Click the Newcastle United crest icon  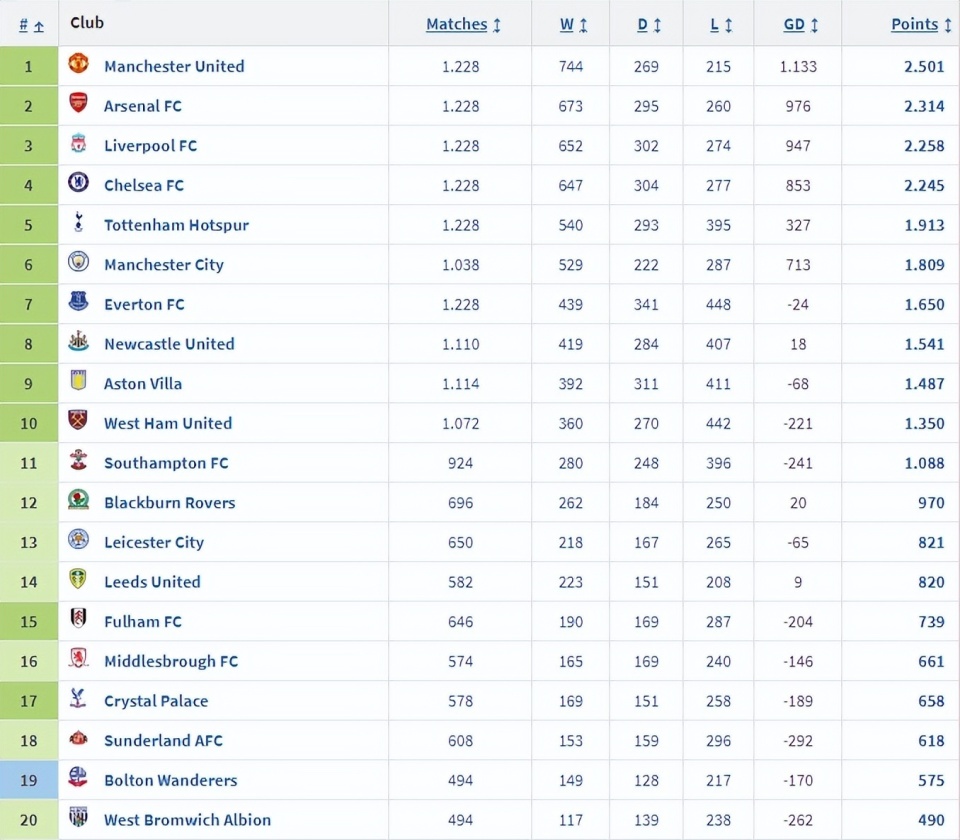coord(78,342)
